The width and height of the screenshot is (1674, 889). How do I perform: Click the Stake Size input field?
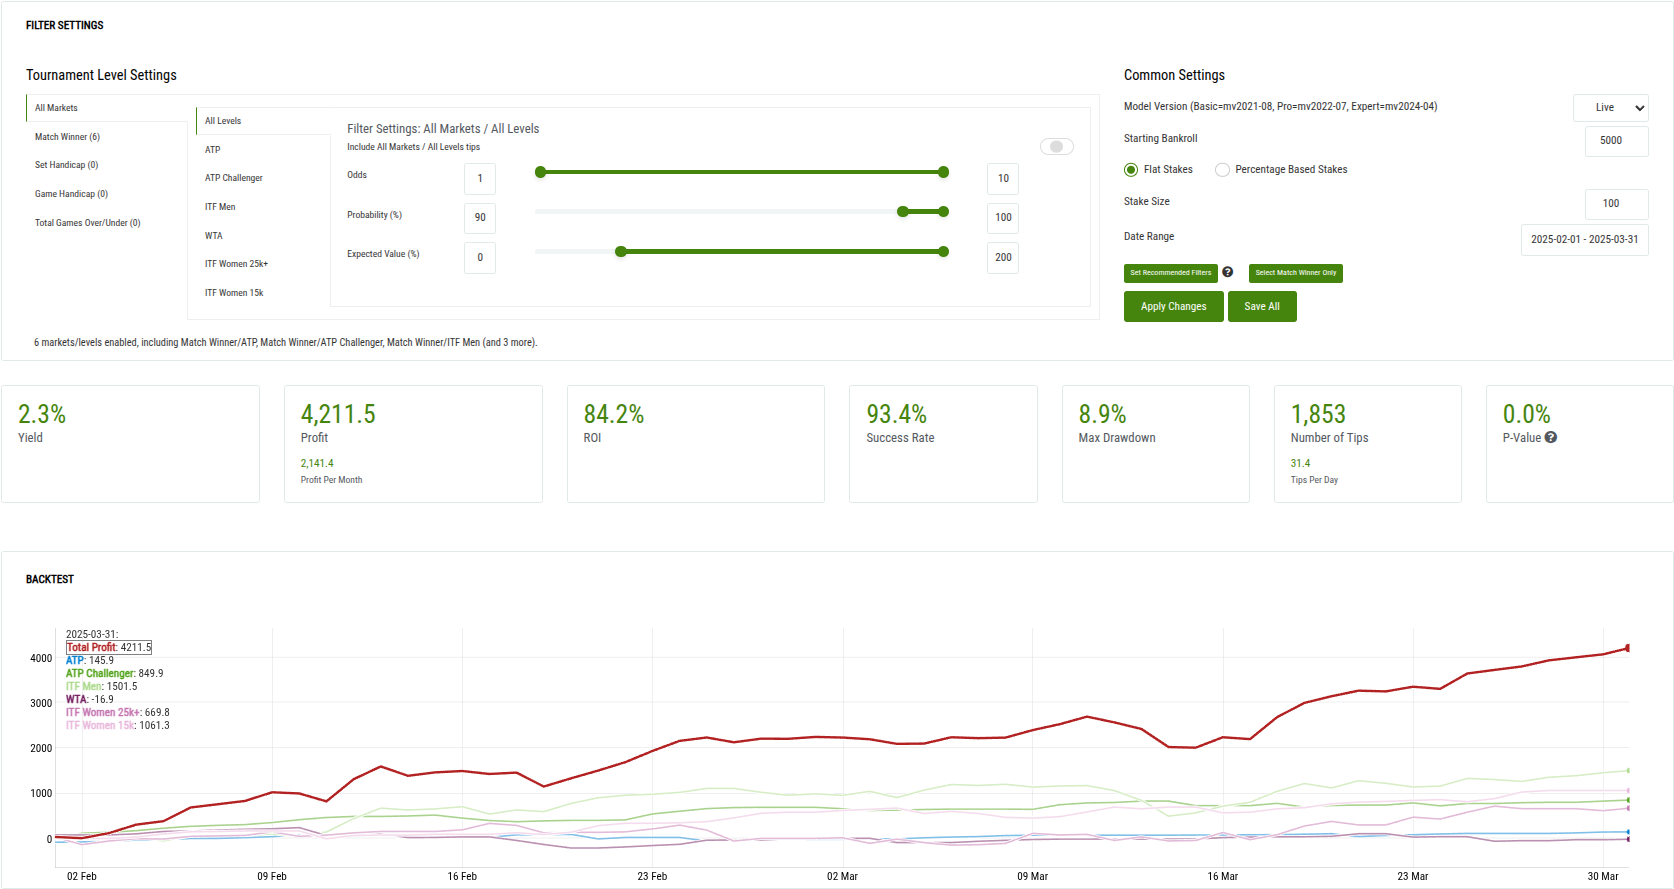pos(1616,204)
